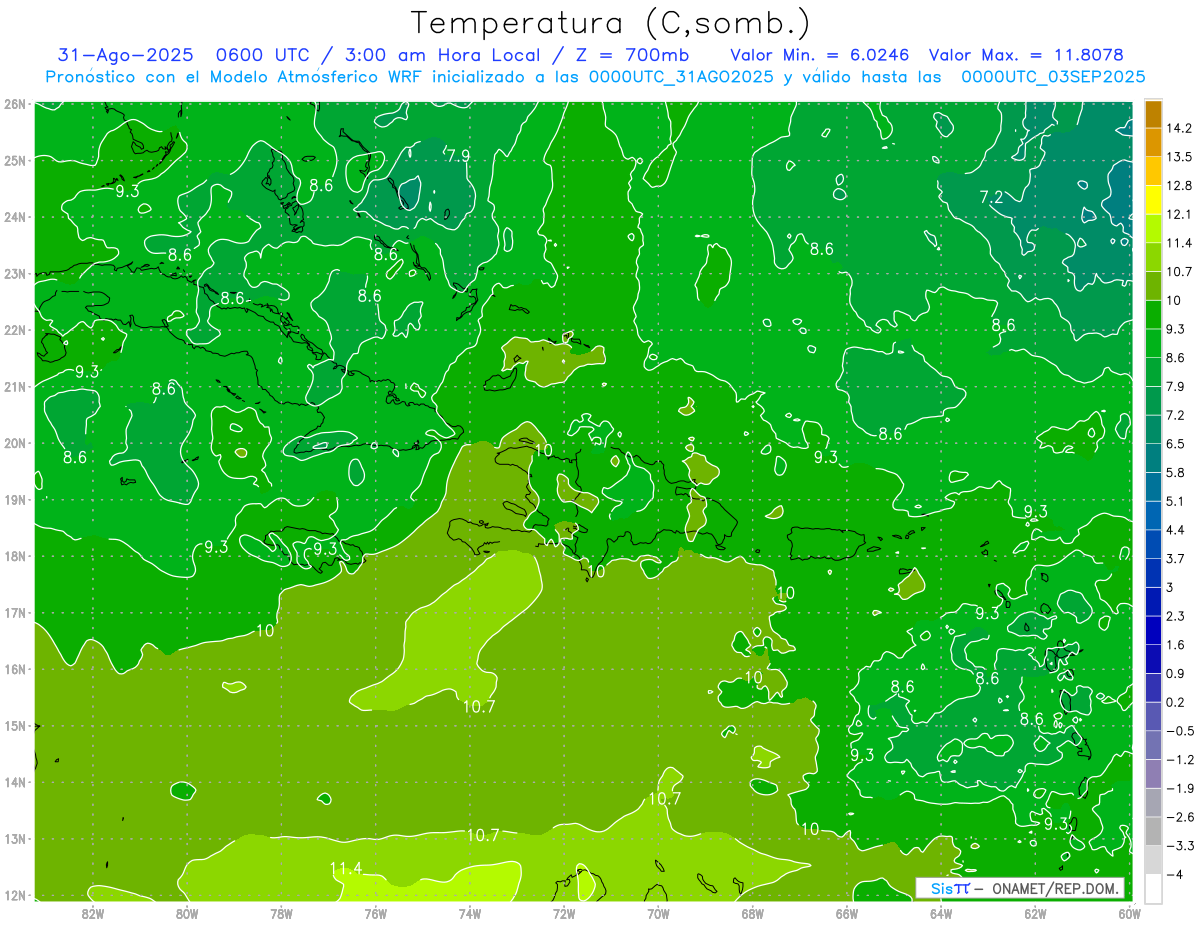Click the 64W longitude axis label

point(941,914)
